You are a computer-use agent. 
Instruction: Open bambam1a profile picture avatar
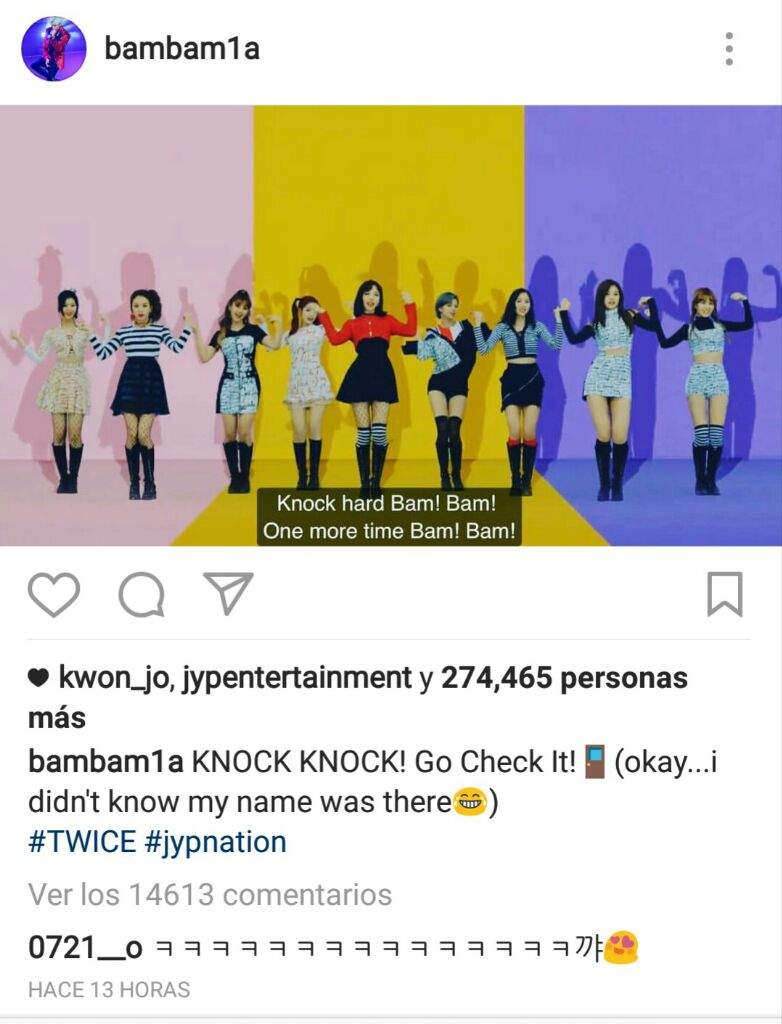pyautogui.click(x=54, y=49)
